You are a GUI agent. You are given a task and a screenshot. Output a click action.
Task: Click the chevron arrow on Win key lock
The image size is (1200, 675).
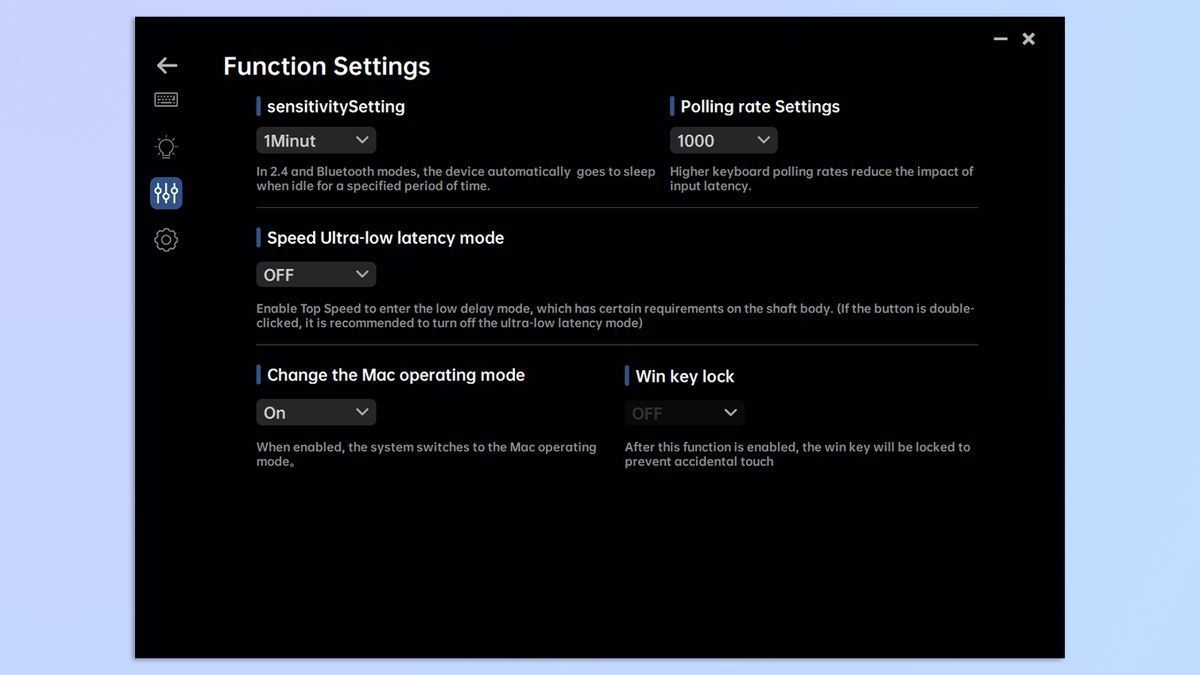[731, 413]
